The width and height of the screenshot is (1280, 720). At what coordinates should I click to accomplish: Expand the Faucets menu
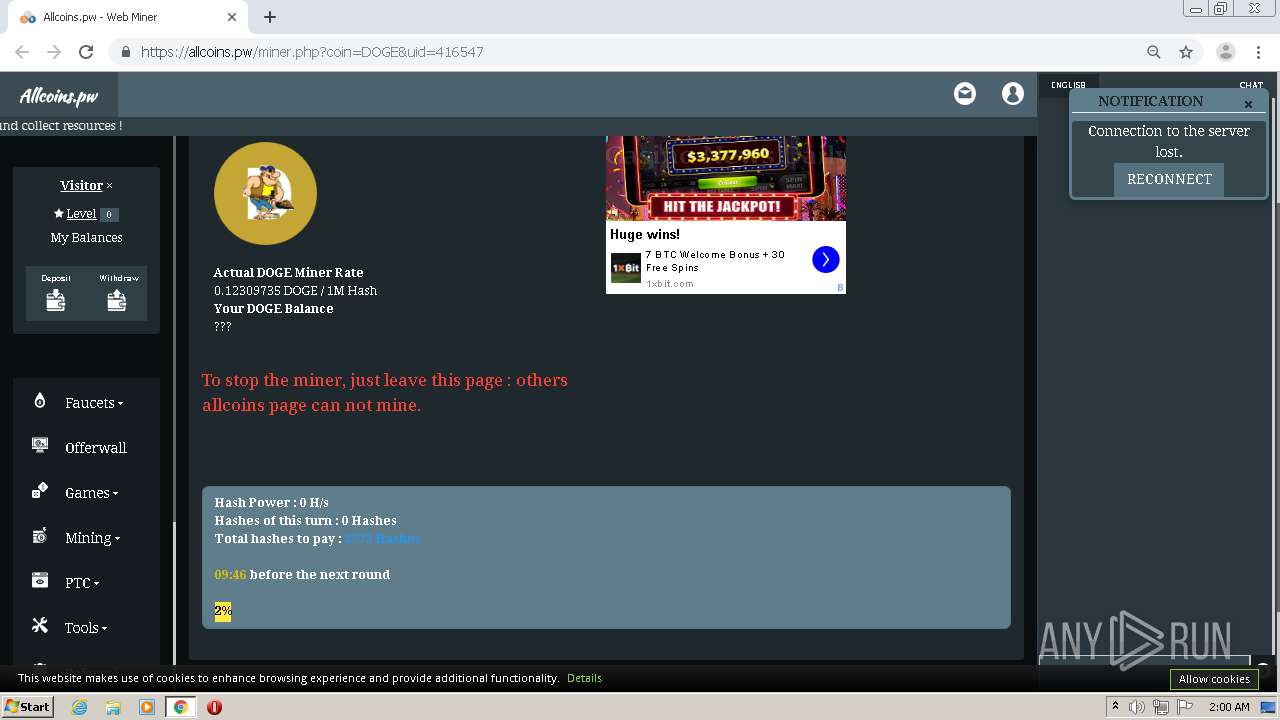pyautogui.click(x=94, y=403)
